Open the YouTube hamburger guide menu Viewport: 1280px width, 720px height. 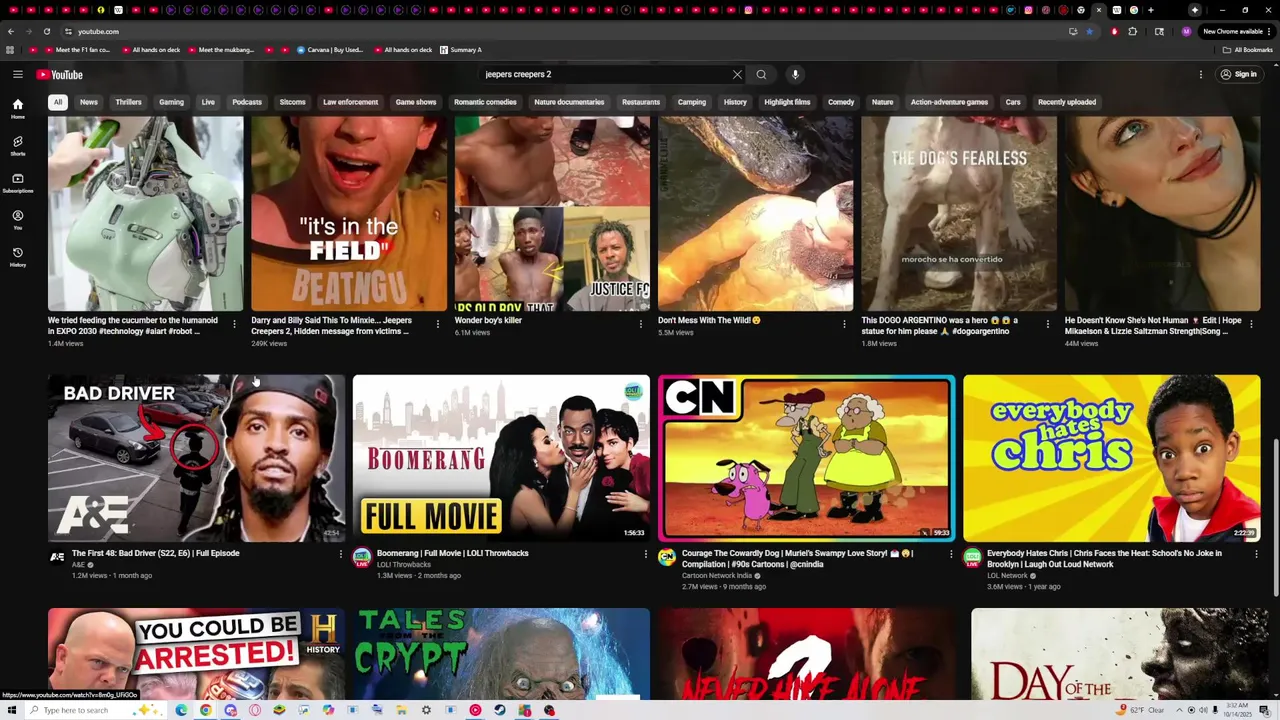coord(17,74)
